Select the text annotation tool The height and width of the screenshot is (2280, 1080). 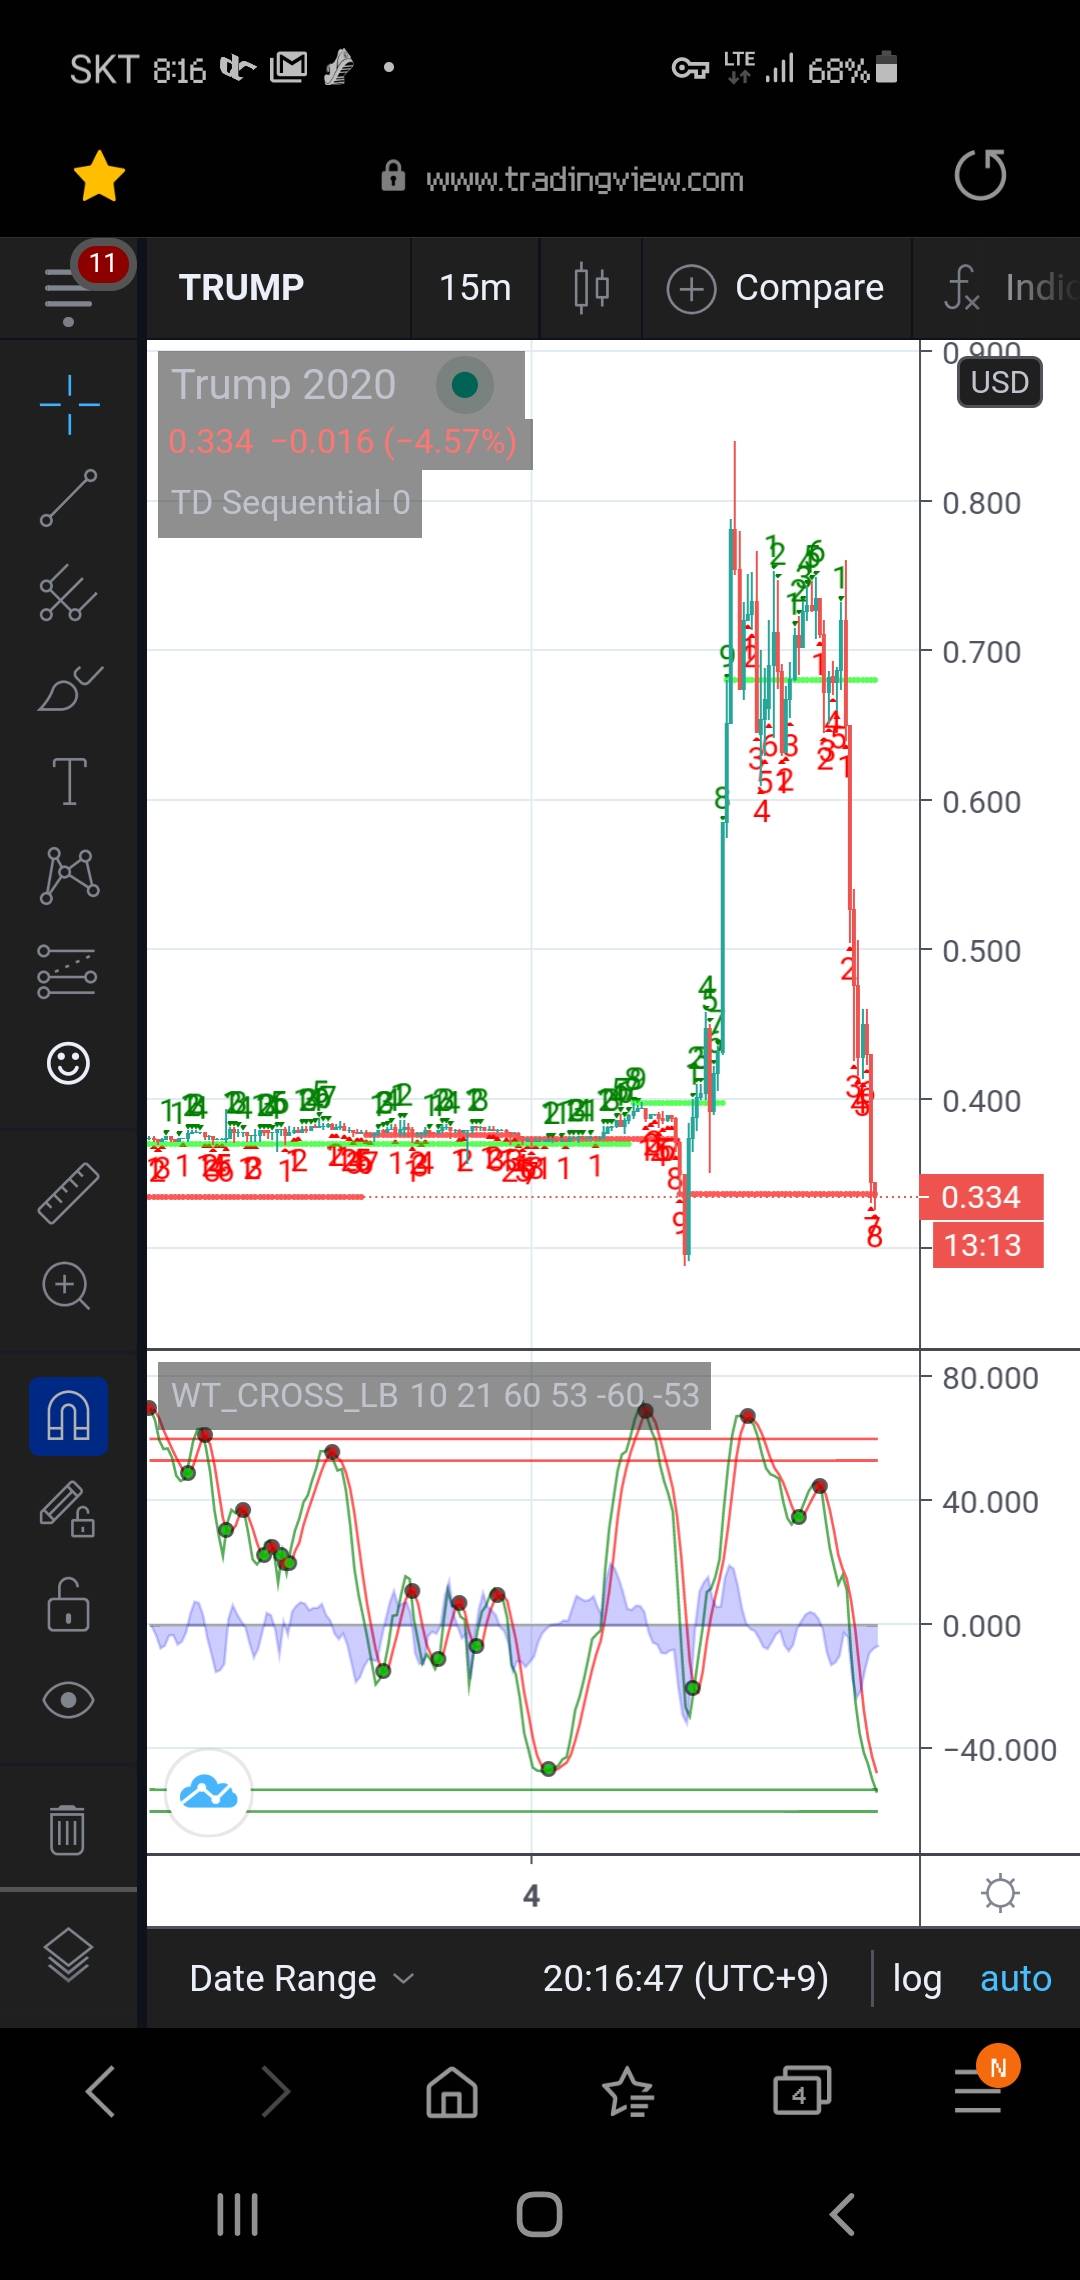[x=69, y=781]
